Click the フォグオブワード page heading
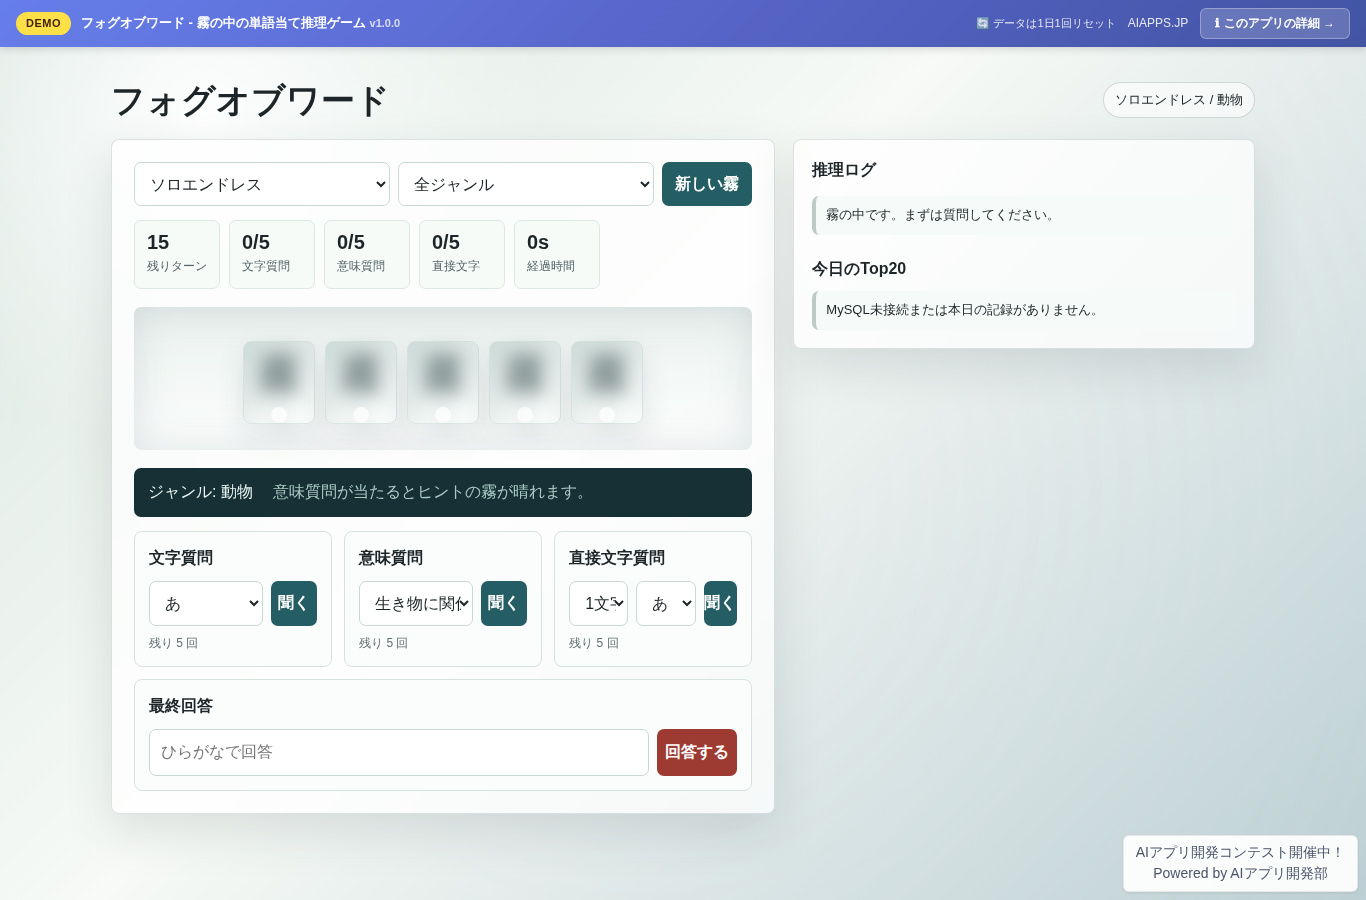The image size is (1366, 900). coord(249,101)
